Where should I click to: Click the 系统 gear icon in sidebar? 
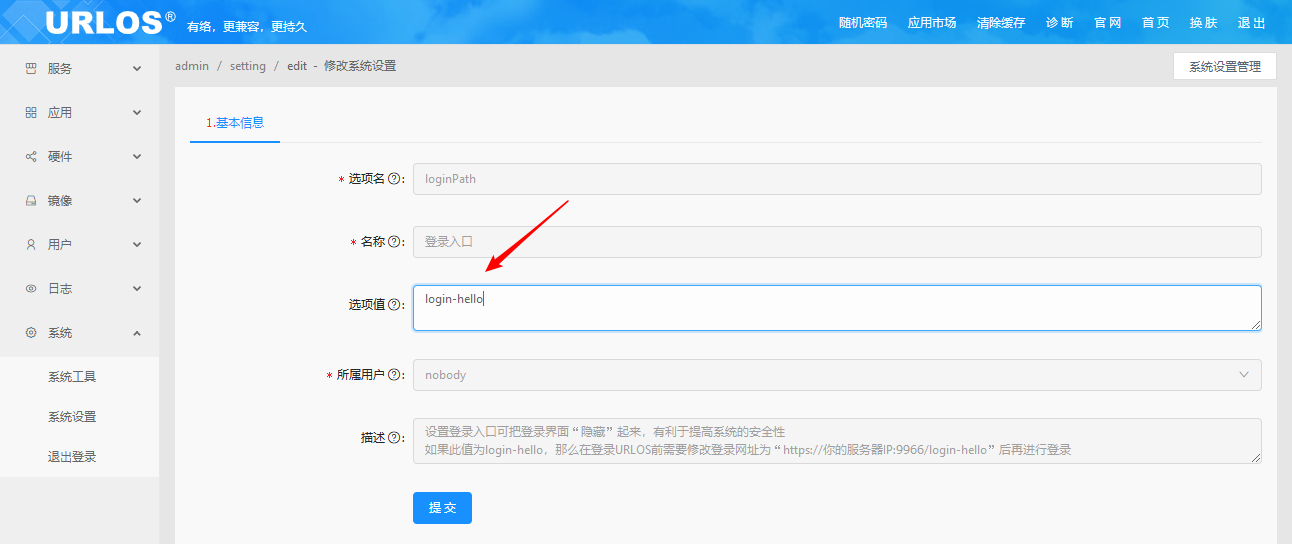point(31,333)
